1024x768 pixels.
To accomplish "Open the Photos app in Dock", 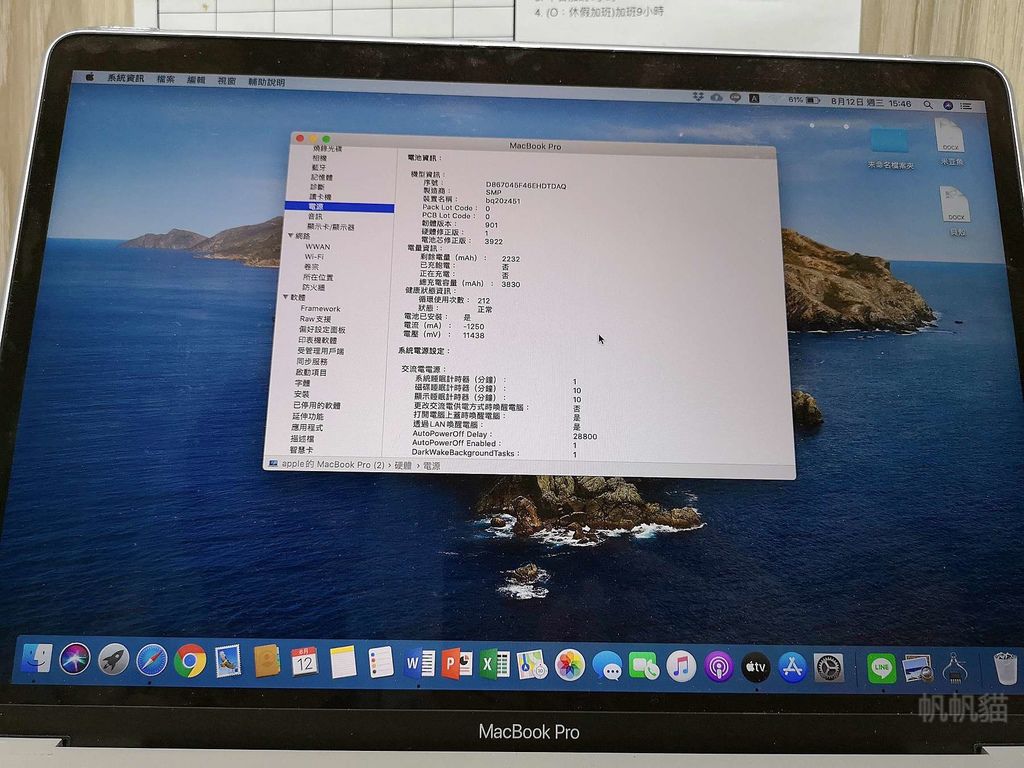I will coord(569,666).
